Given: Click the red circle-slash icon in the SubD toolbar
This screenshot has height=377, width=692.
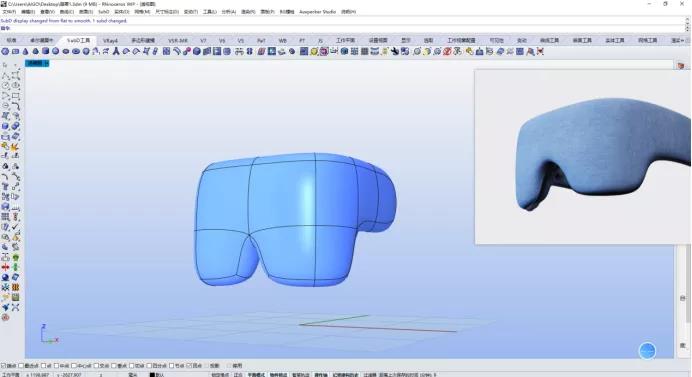Looking at the screenshot, I should click(447, 52).
